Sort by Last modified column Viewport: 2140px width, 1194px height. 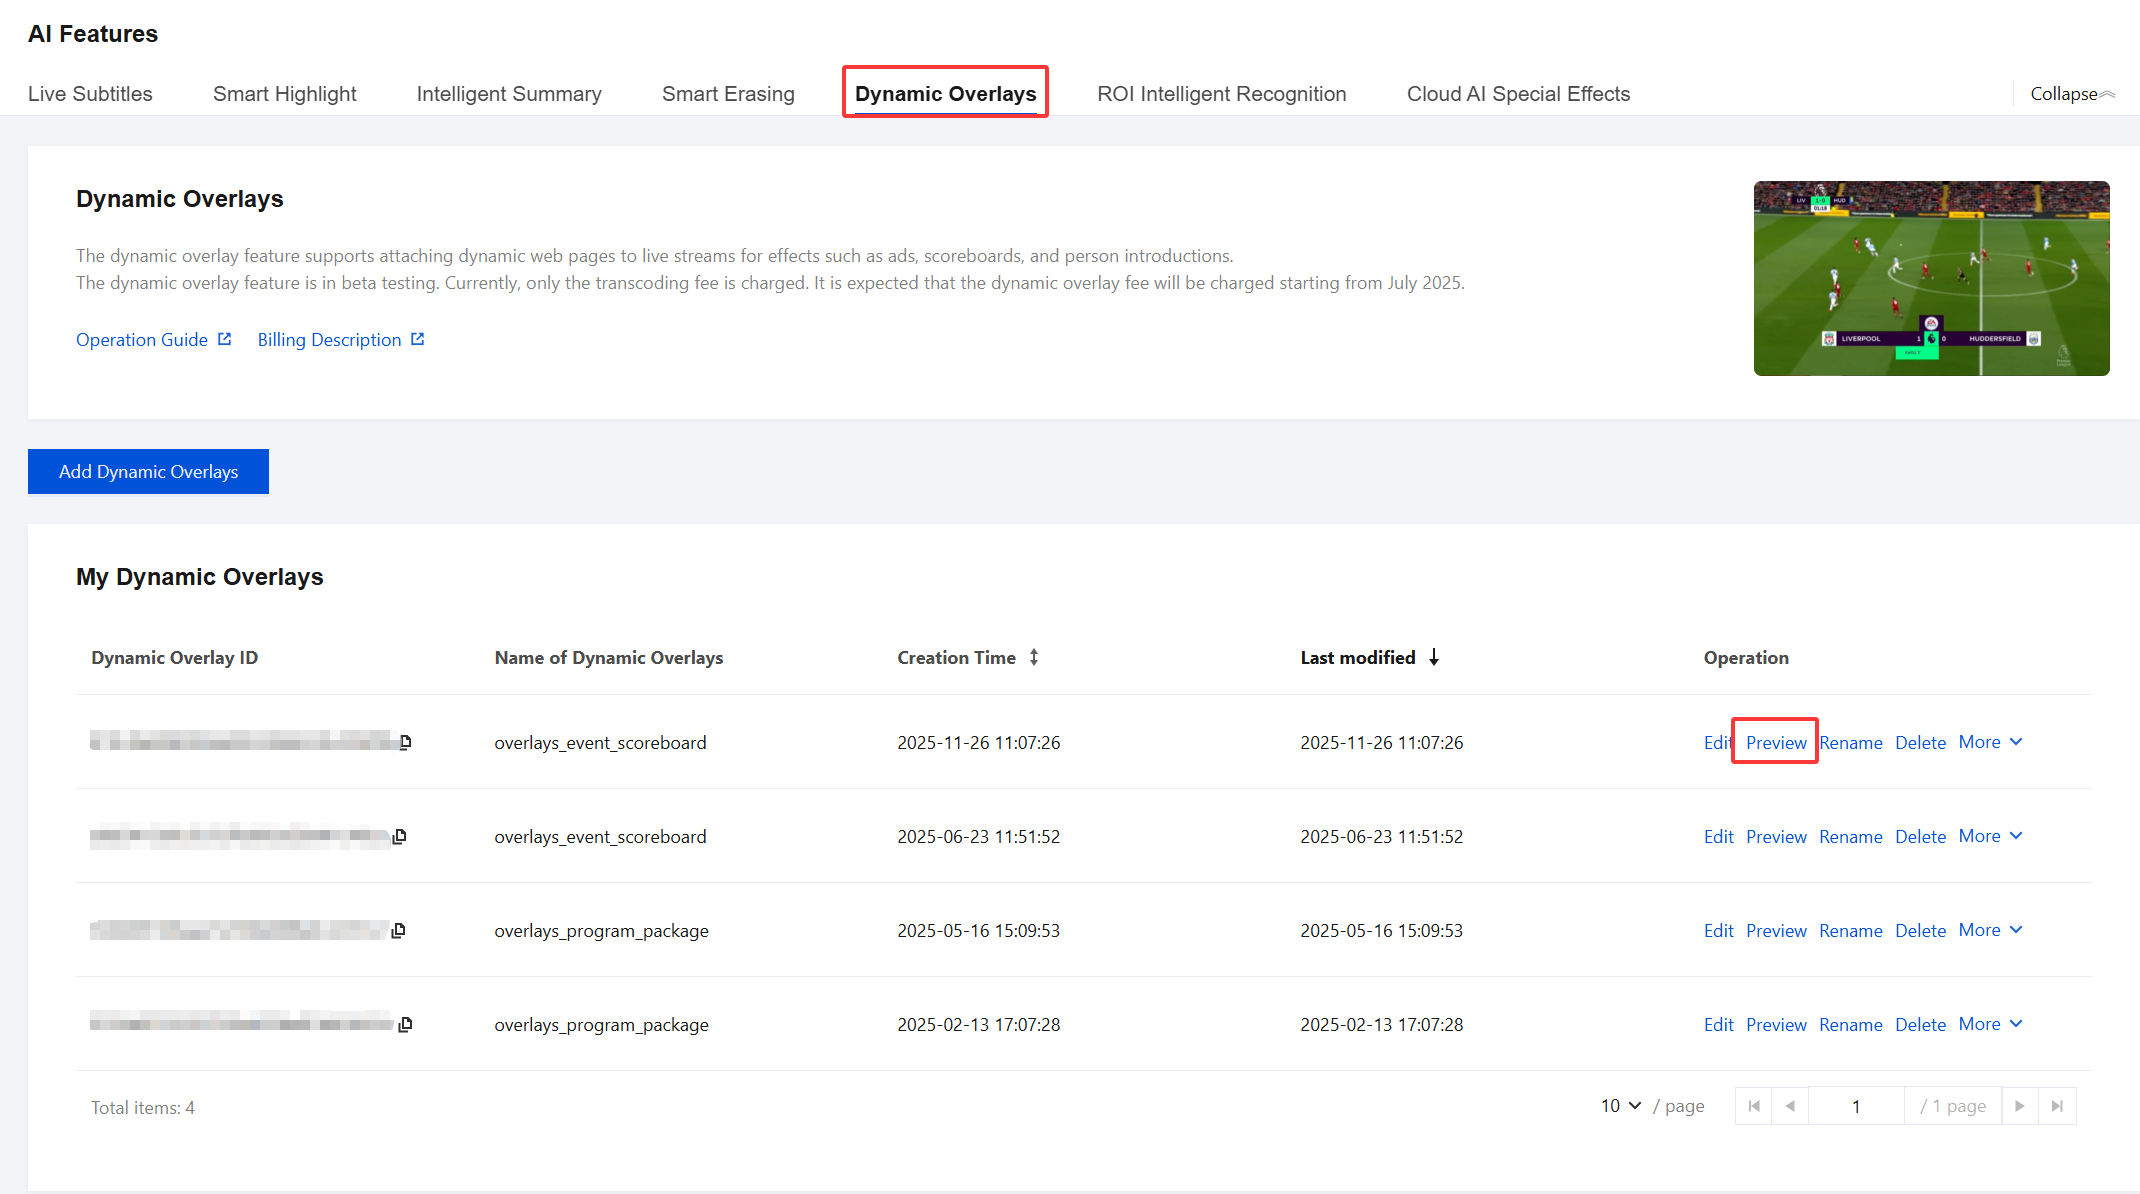(x=1433, y=657)
